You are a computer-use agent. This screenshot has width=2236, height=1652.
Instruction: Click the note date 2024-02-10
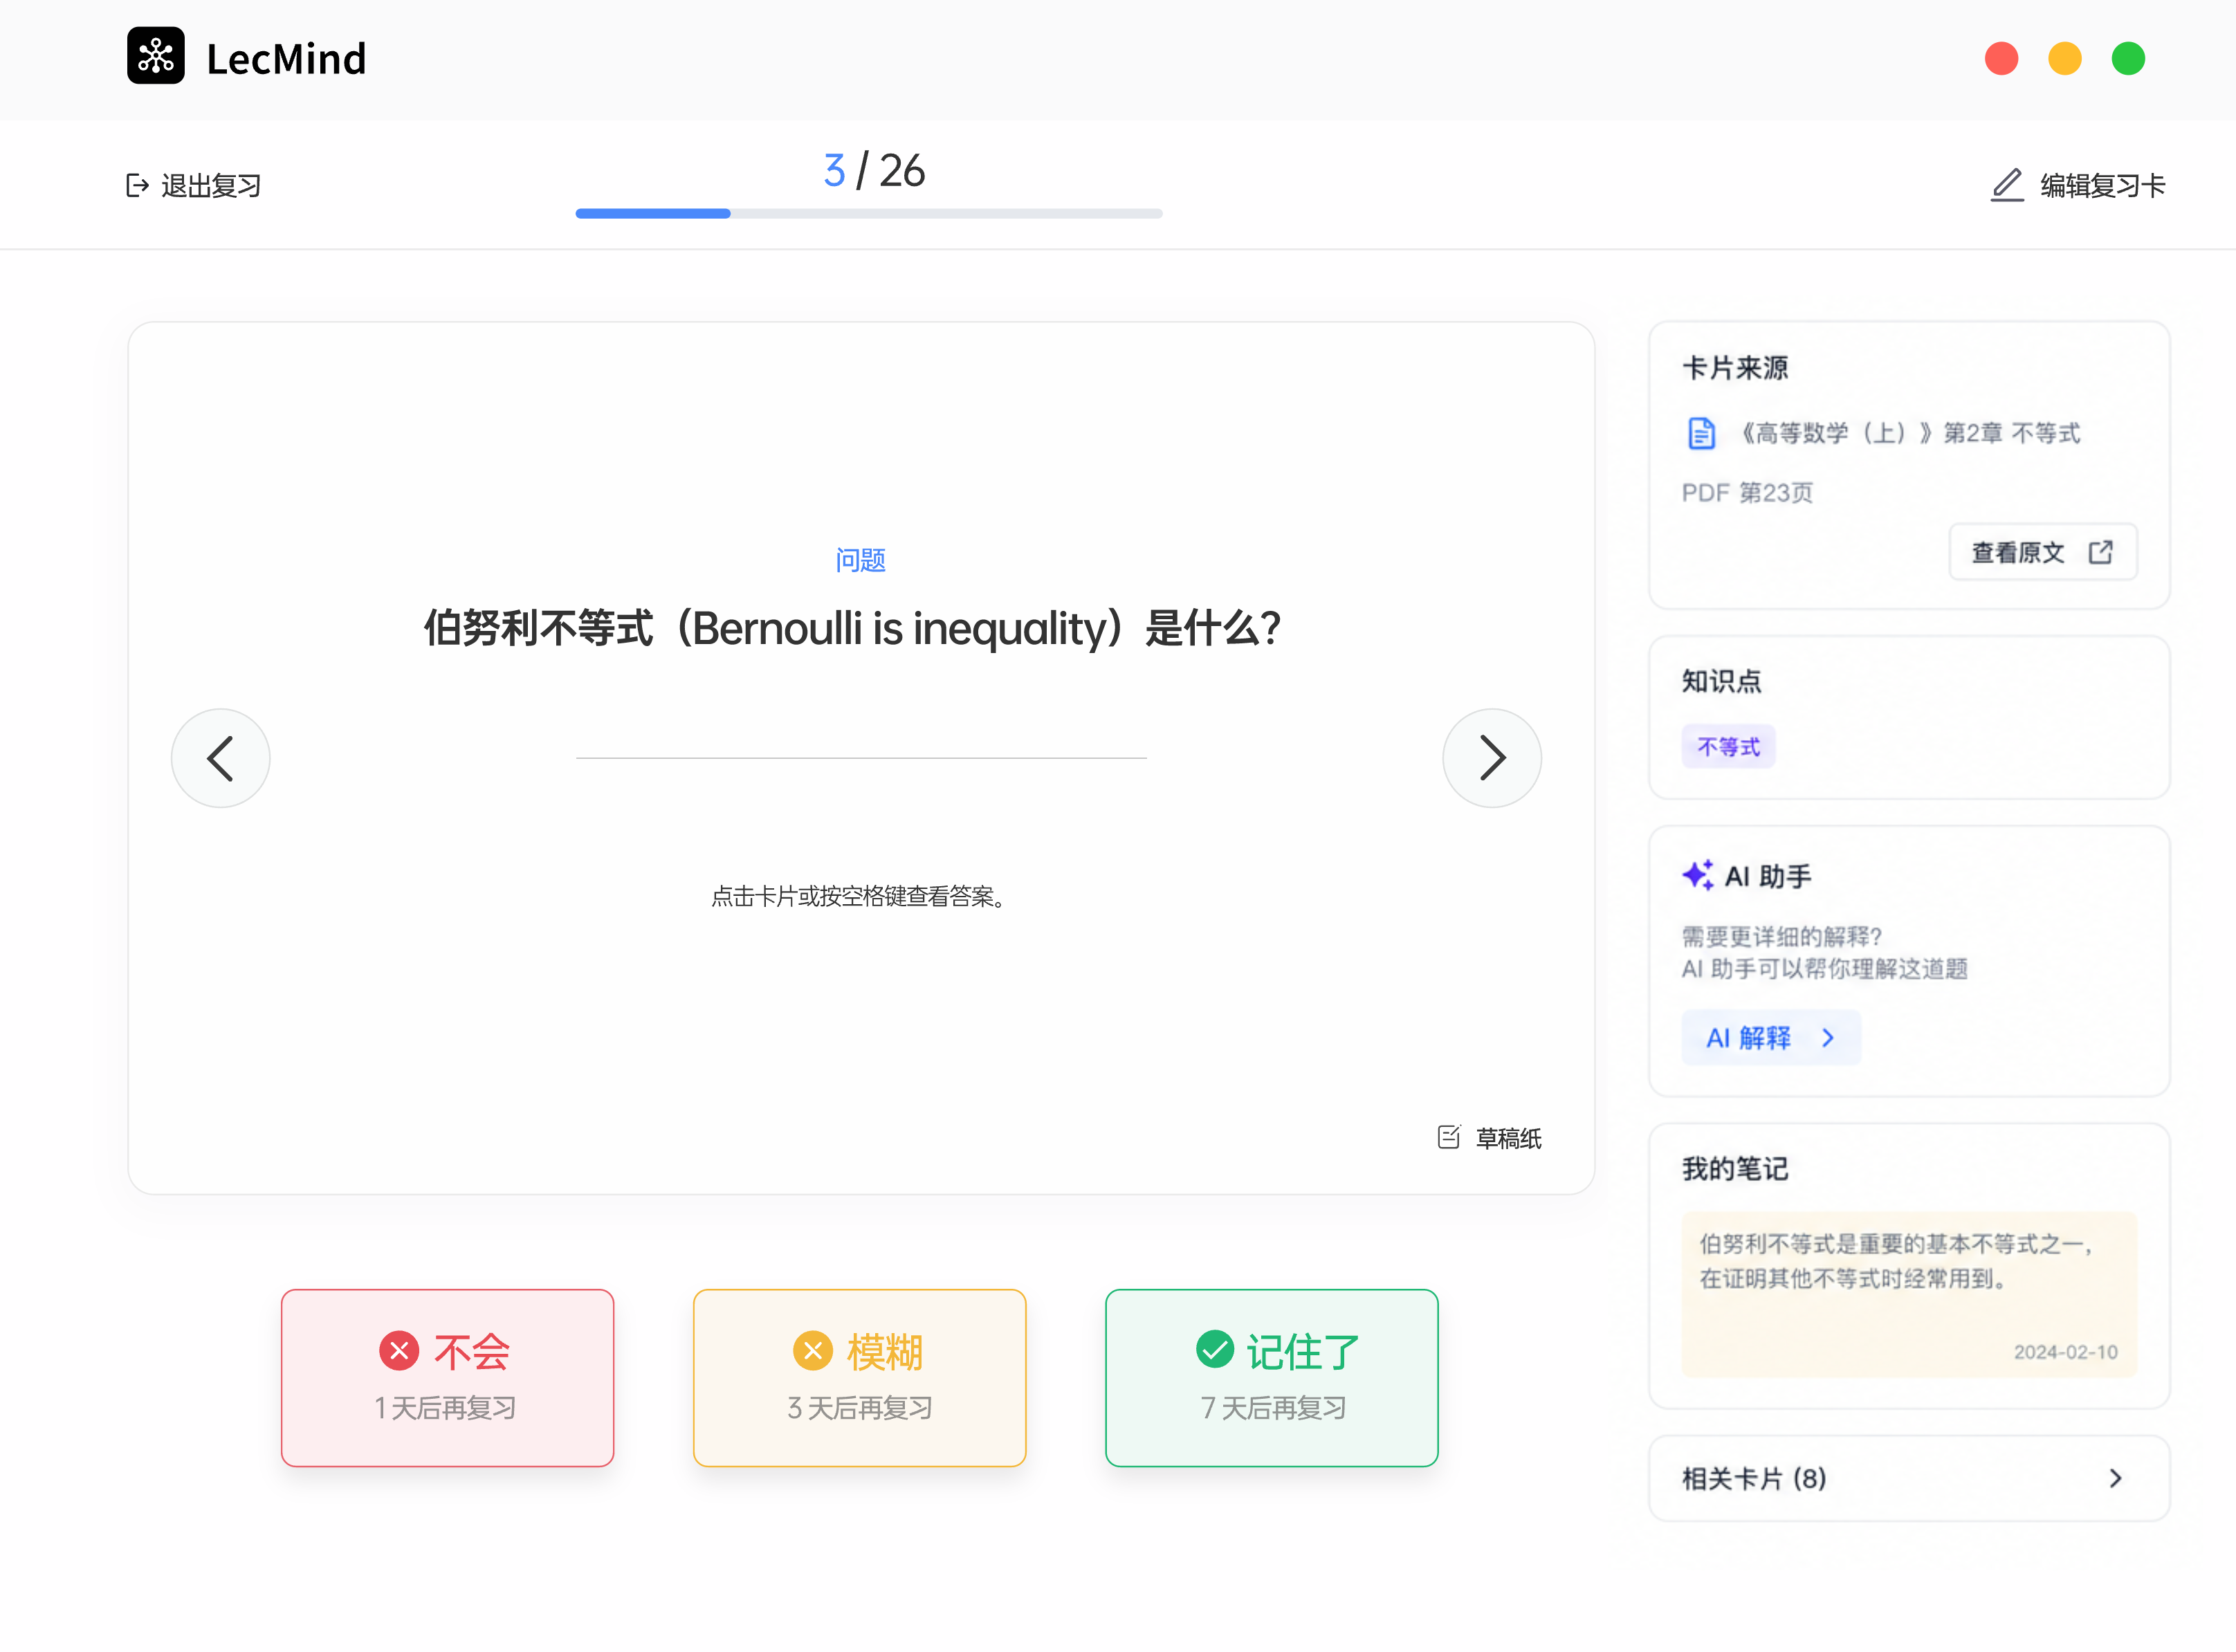click(x=2065, y=1352)
